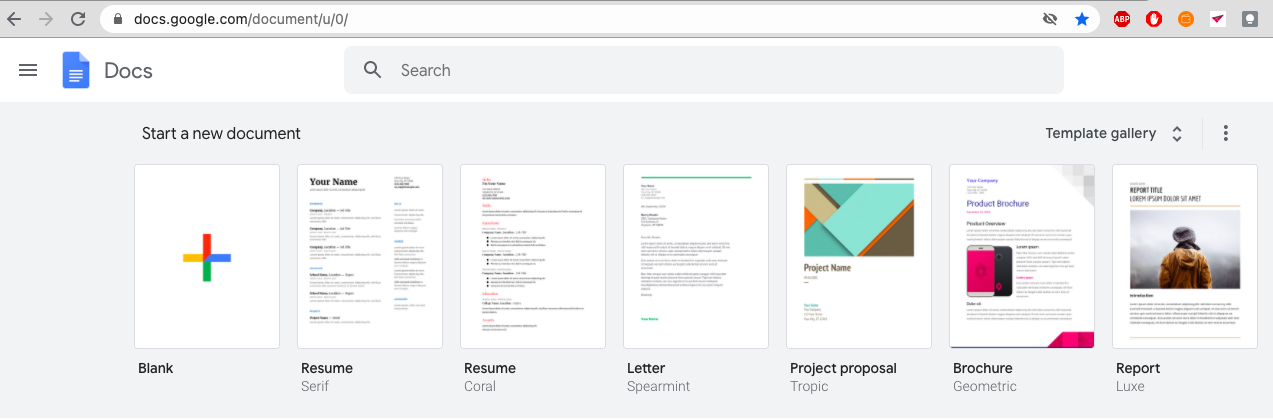Select the Report Luxe template
The height and width of the screenshot is (420, 1273).
pyautogui.click(x=1185, y=257)
